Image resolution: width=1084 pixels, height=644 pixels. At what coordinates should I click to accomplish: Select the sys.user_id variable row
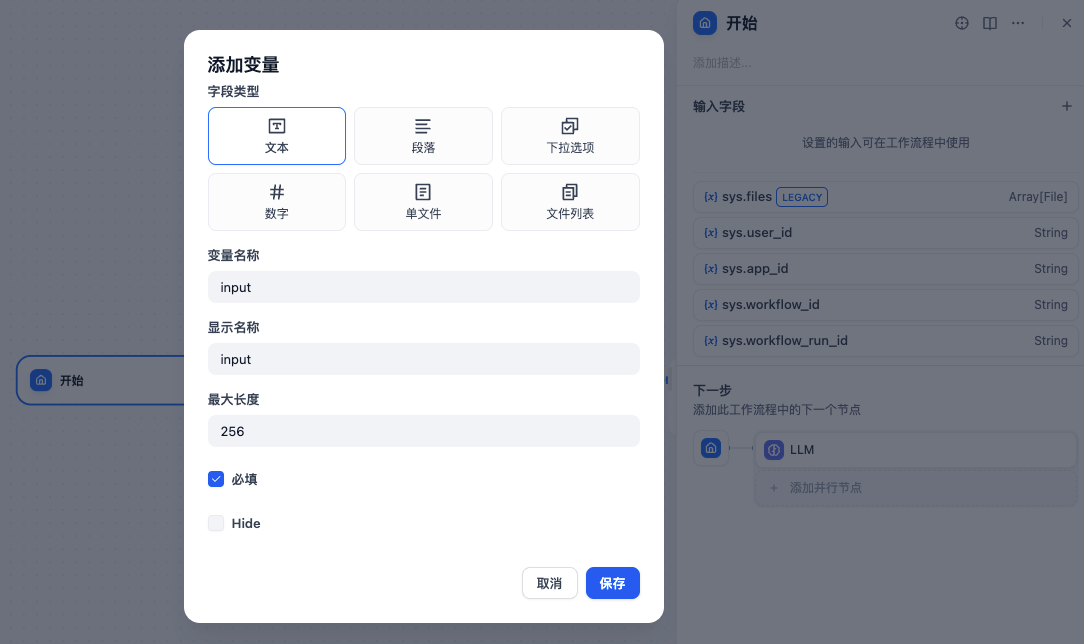[x=885, y=232]
